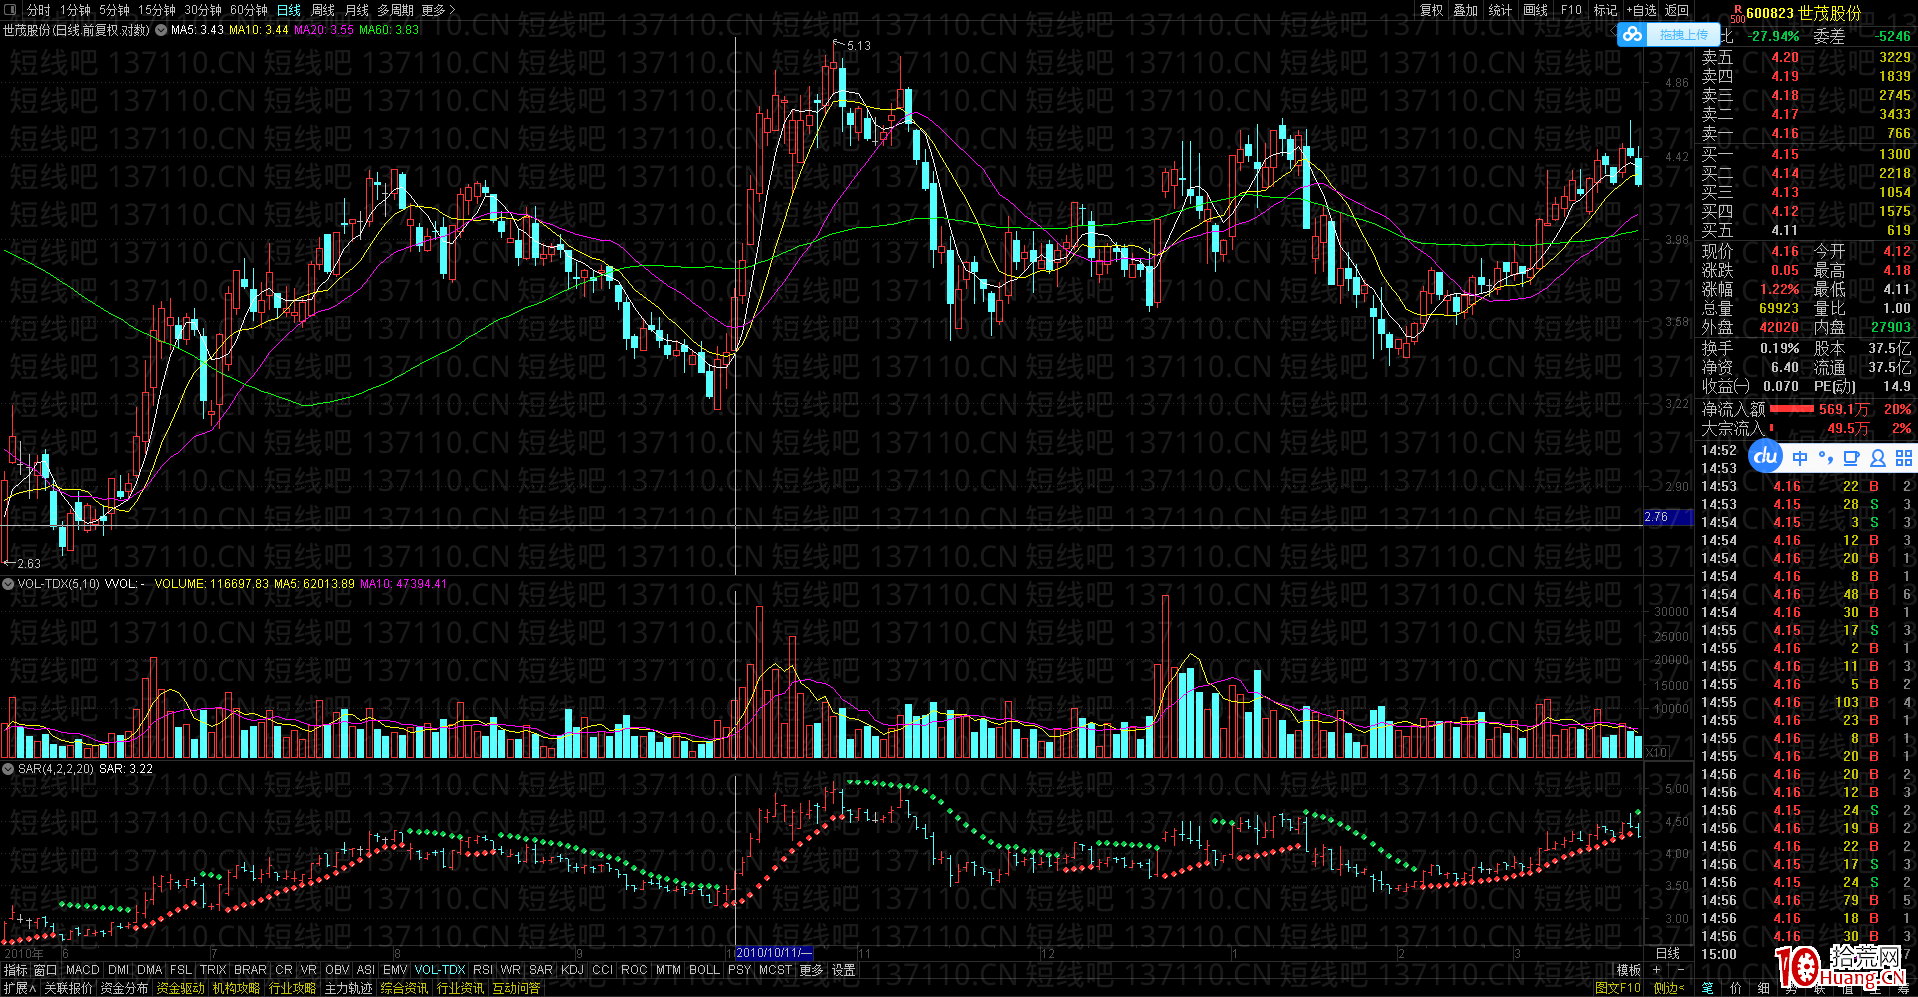Open the IME soft keyboard icon
This screenshot has height=997, width=1918.
[x=1851, y=458]
